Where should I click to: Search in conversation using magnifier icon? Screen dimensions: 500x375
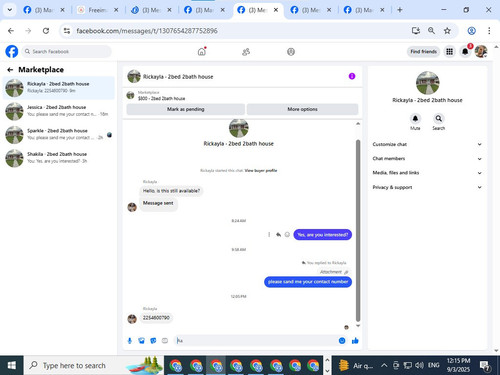pyautogui.click(x=439, y=119)
